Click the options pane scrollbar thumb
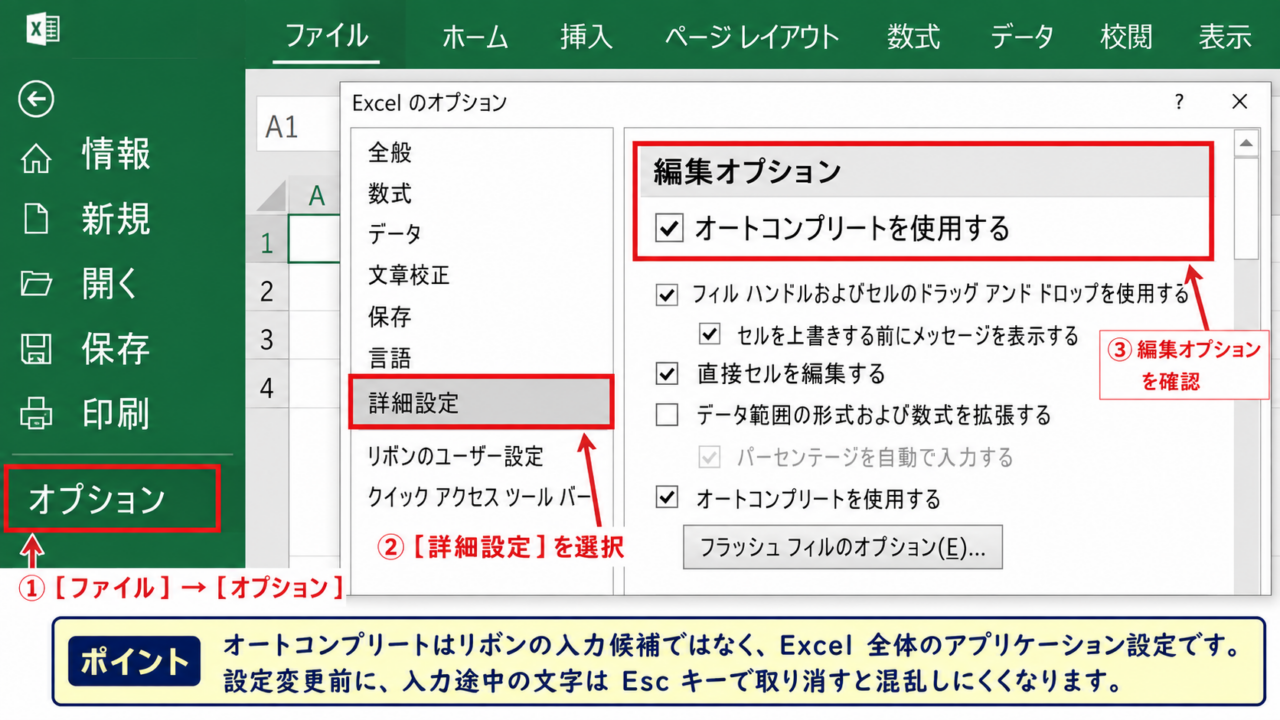Screen dimensions: 1280x720 click(x=1246, y=208)
